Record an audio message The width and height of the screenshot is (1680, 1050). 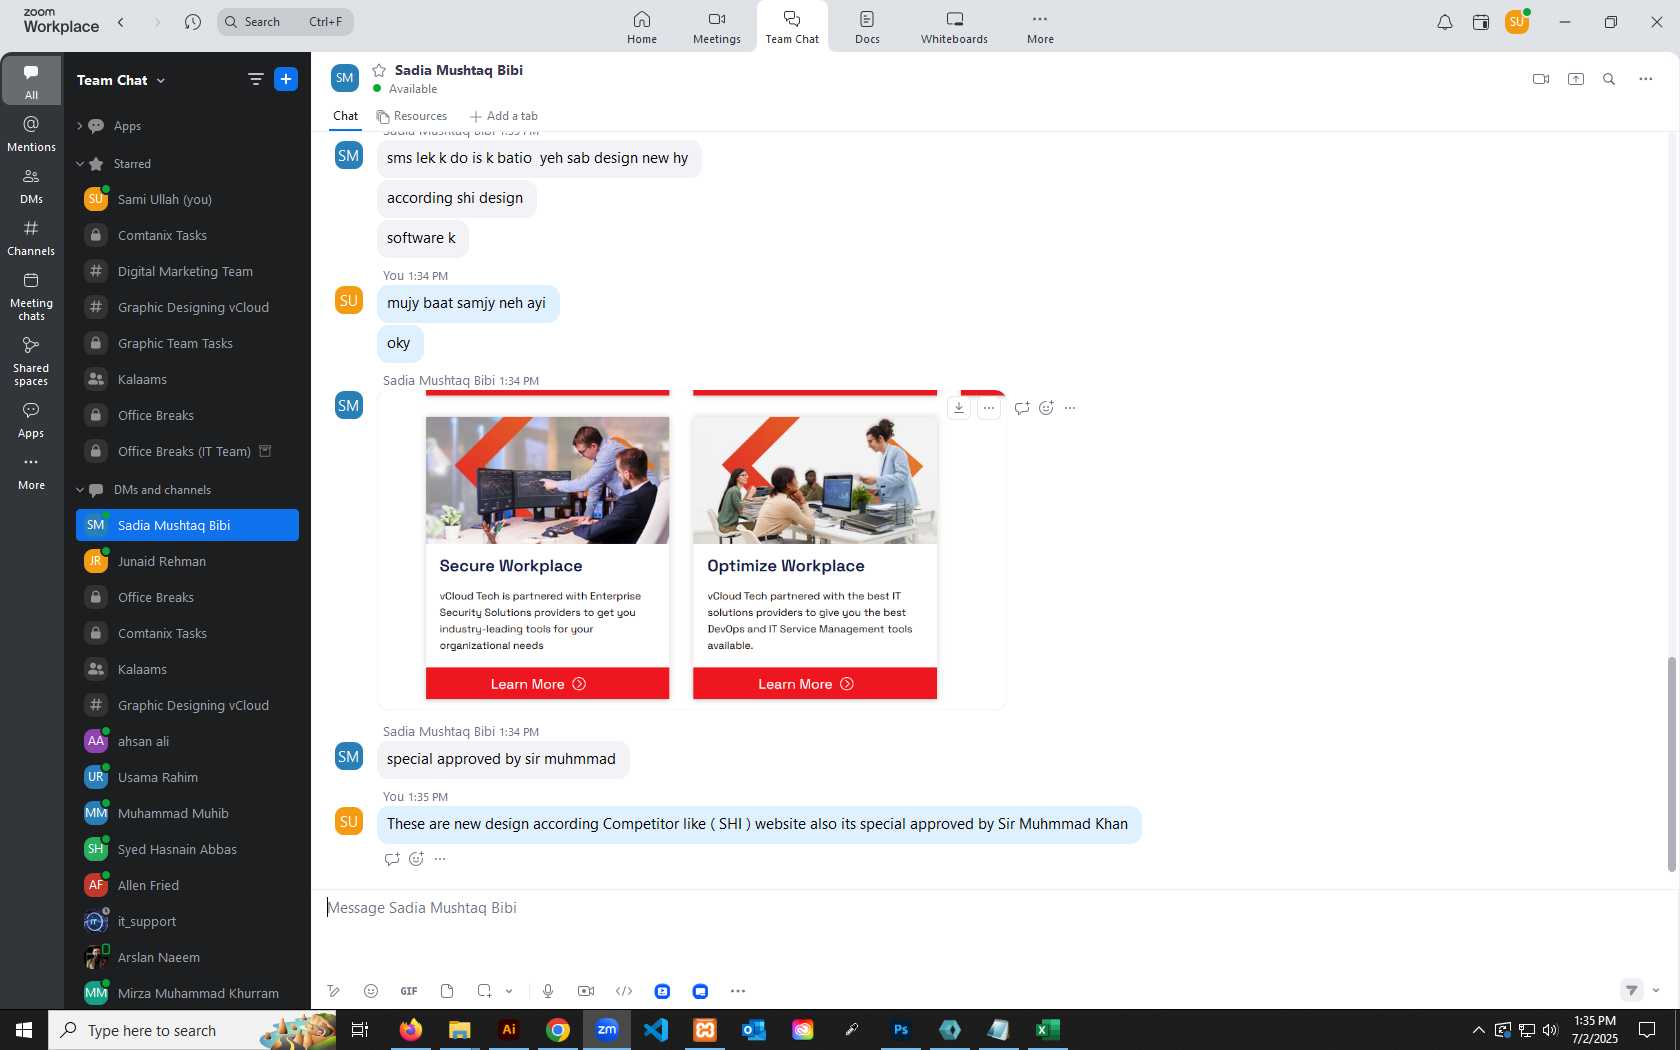(548, 991)
